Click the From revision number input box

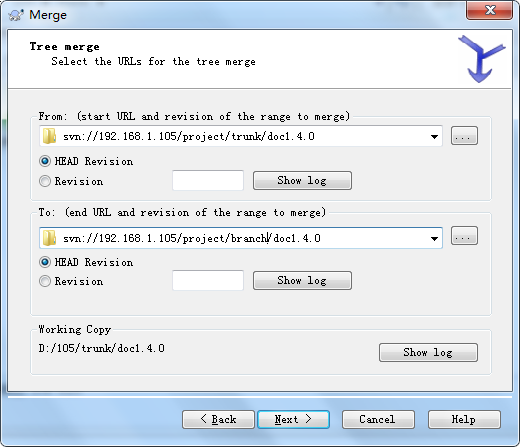208,180
